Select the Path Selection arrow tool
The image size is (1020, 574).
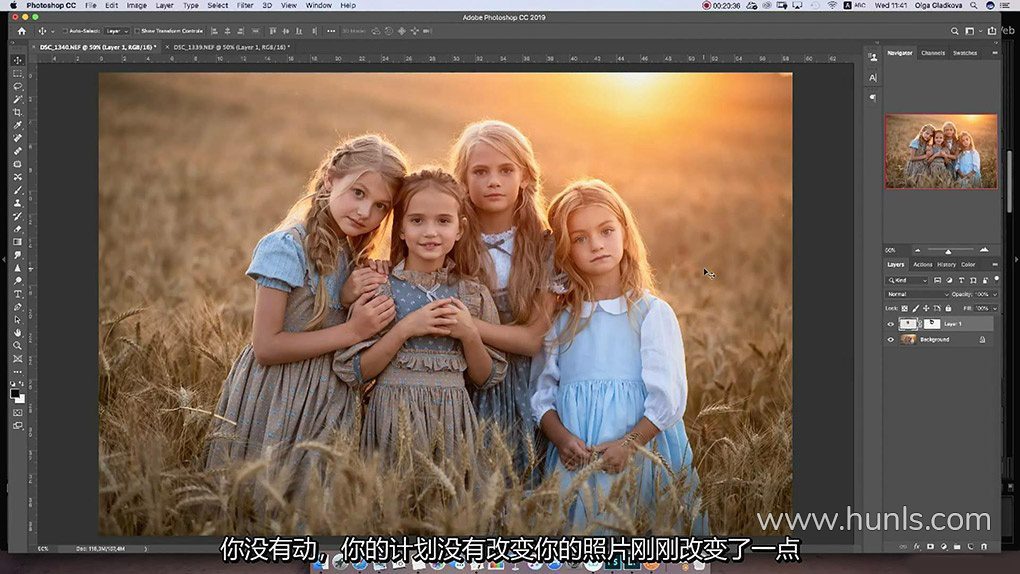(x=18, y=320)
